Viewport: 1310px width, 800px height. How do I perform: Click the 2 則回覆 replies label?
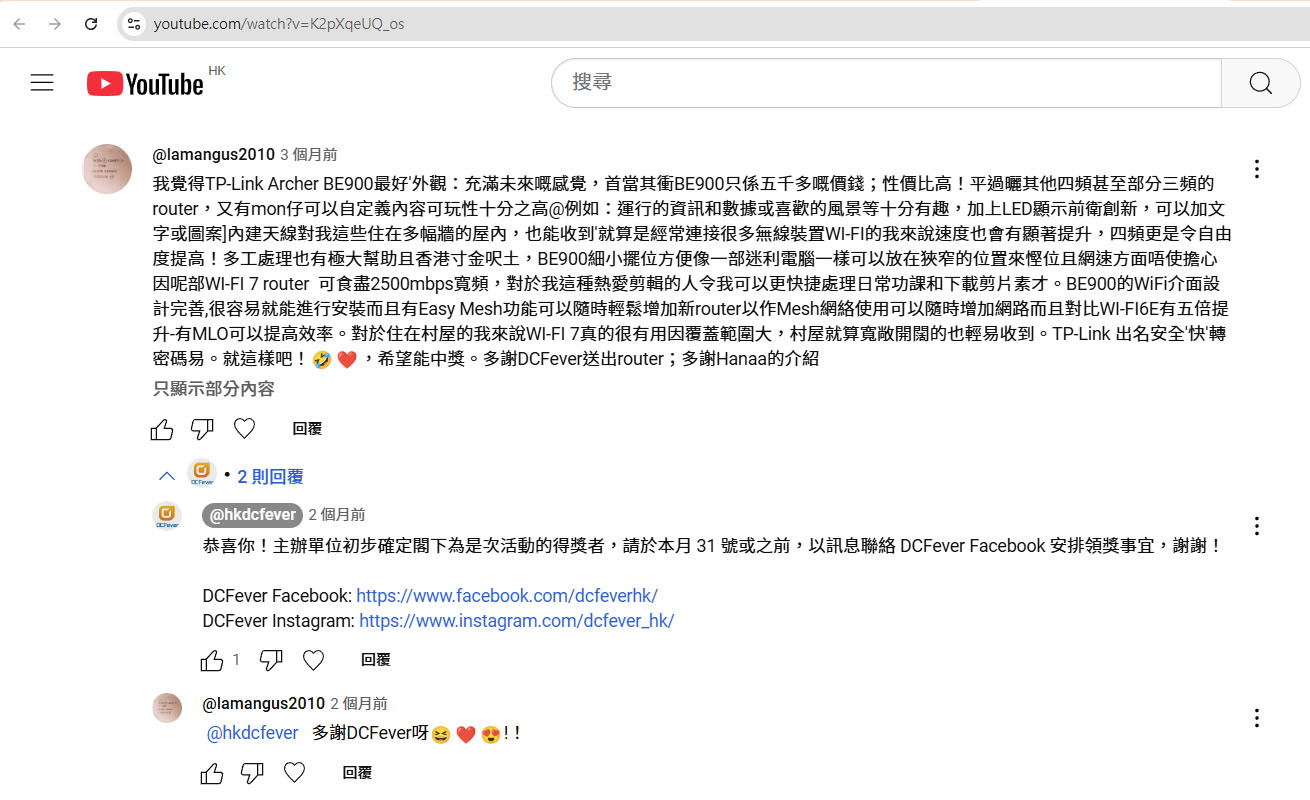pos(270,477)
